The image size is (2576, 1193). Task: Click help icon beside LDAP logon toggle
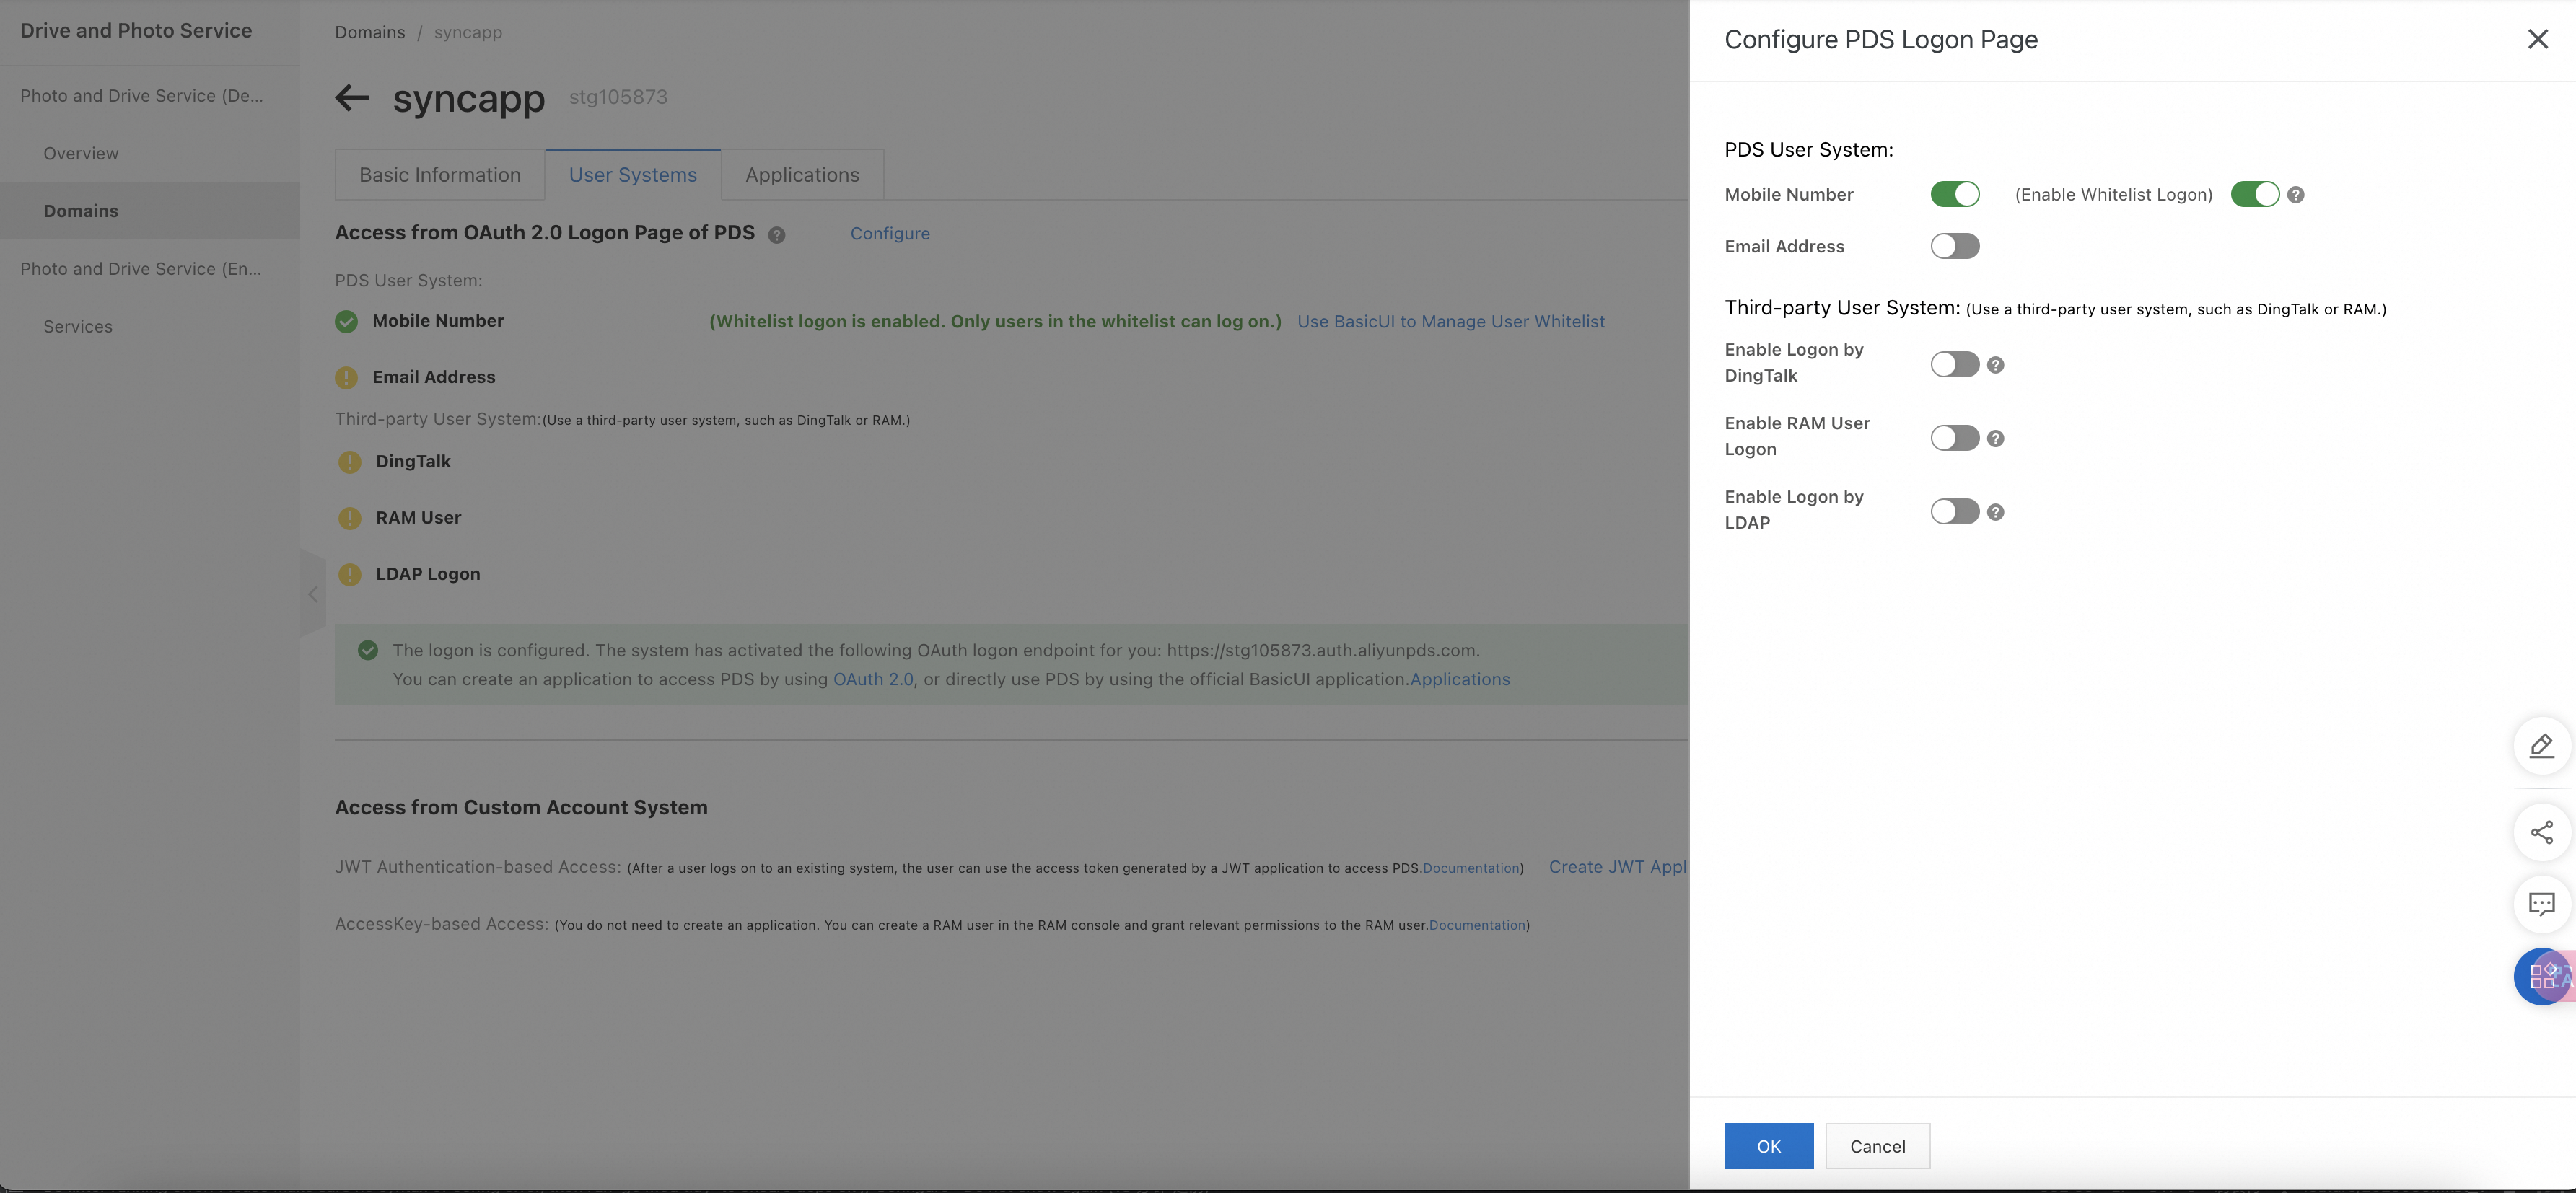pyautogui.click(x=1995, y=512)
